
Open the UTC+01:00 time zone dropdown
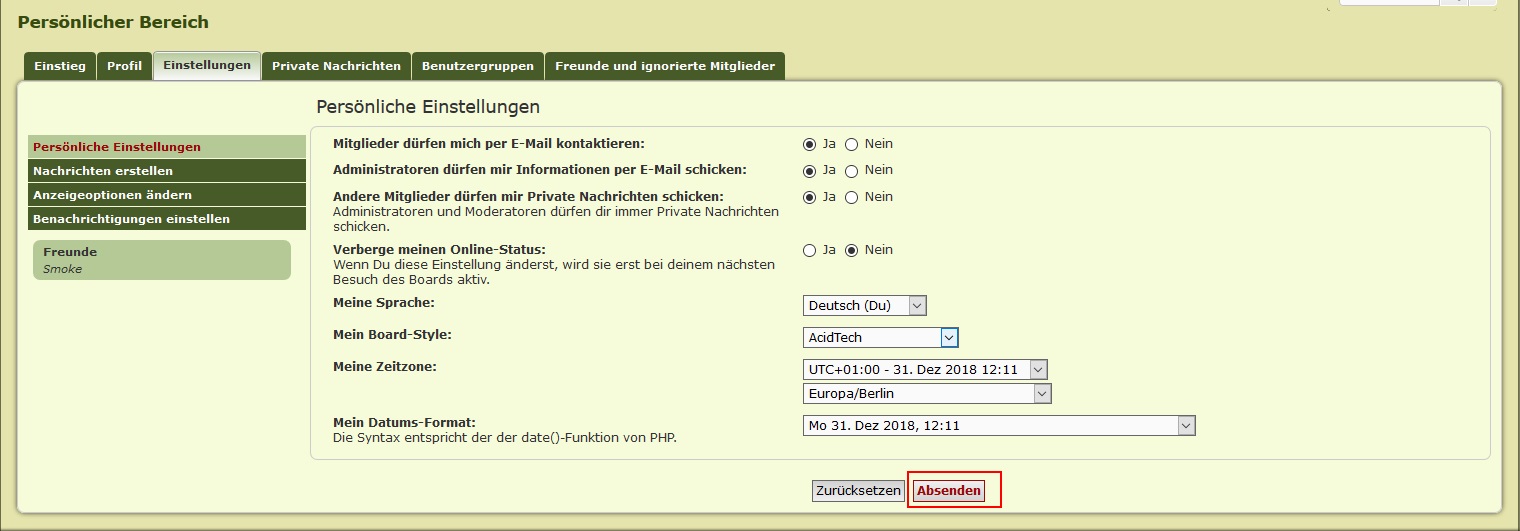pos(924,370)
